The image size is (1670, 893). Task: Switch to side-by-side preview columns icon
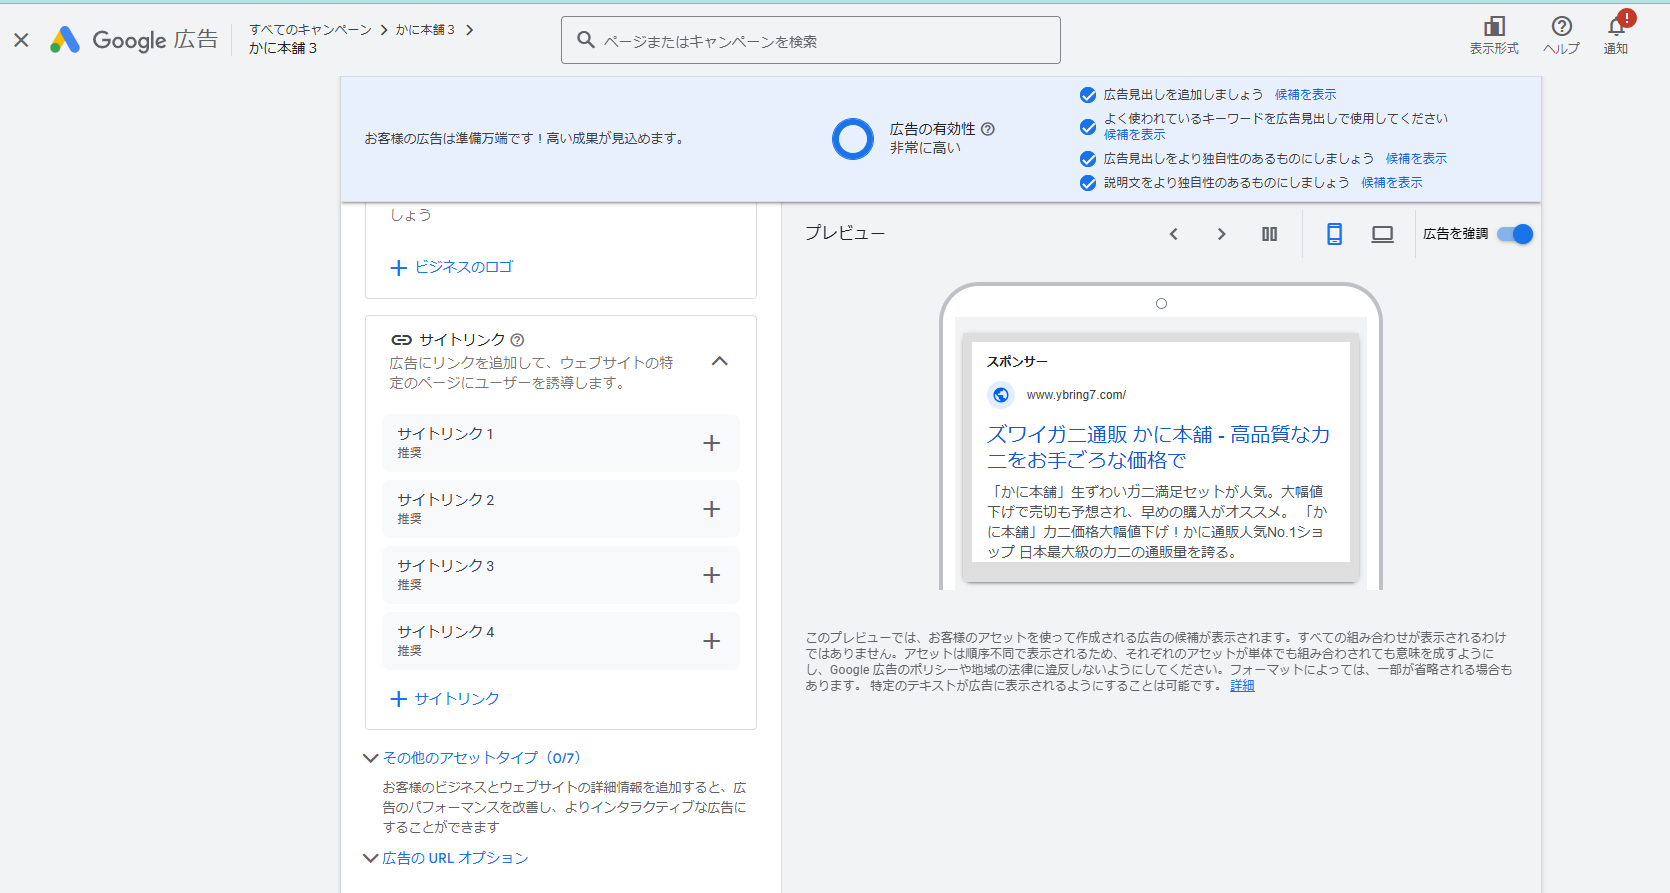coord(1269,234)
